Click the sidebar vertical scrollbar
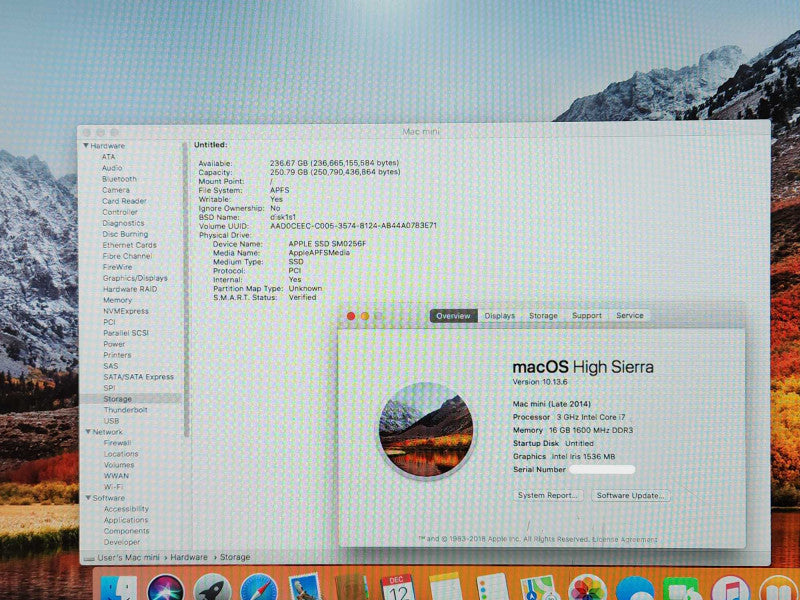Viewport: 800px width, 600px height. coord(186,289)
